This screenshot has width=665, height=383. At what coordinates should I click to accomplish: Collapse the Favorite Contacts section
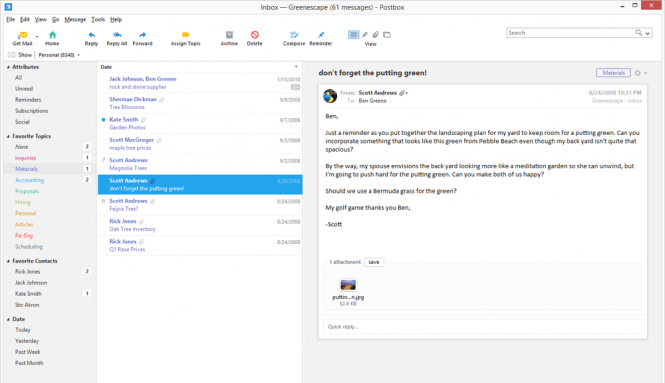(8, 261)
